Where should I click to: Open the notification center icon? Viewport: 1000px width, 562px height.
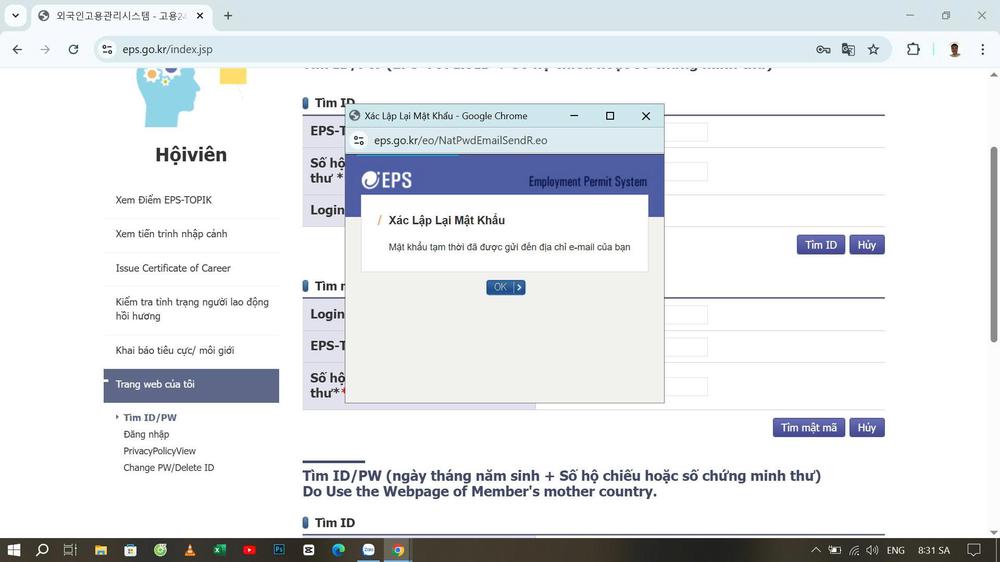coord(974,550)
